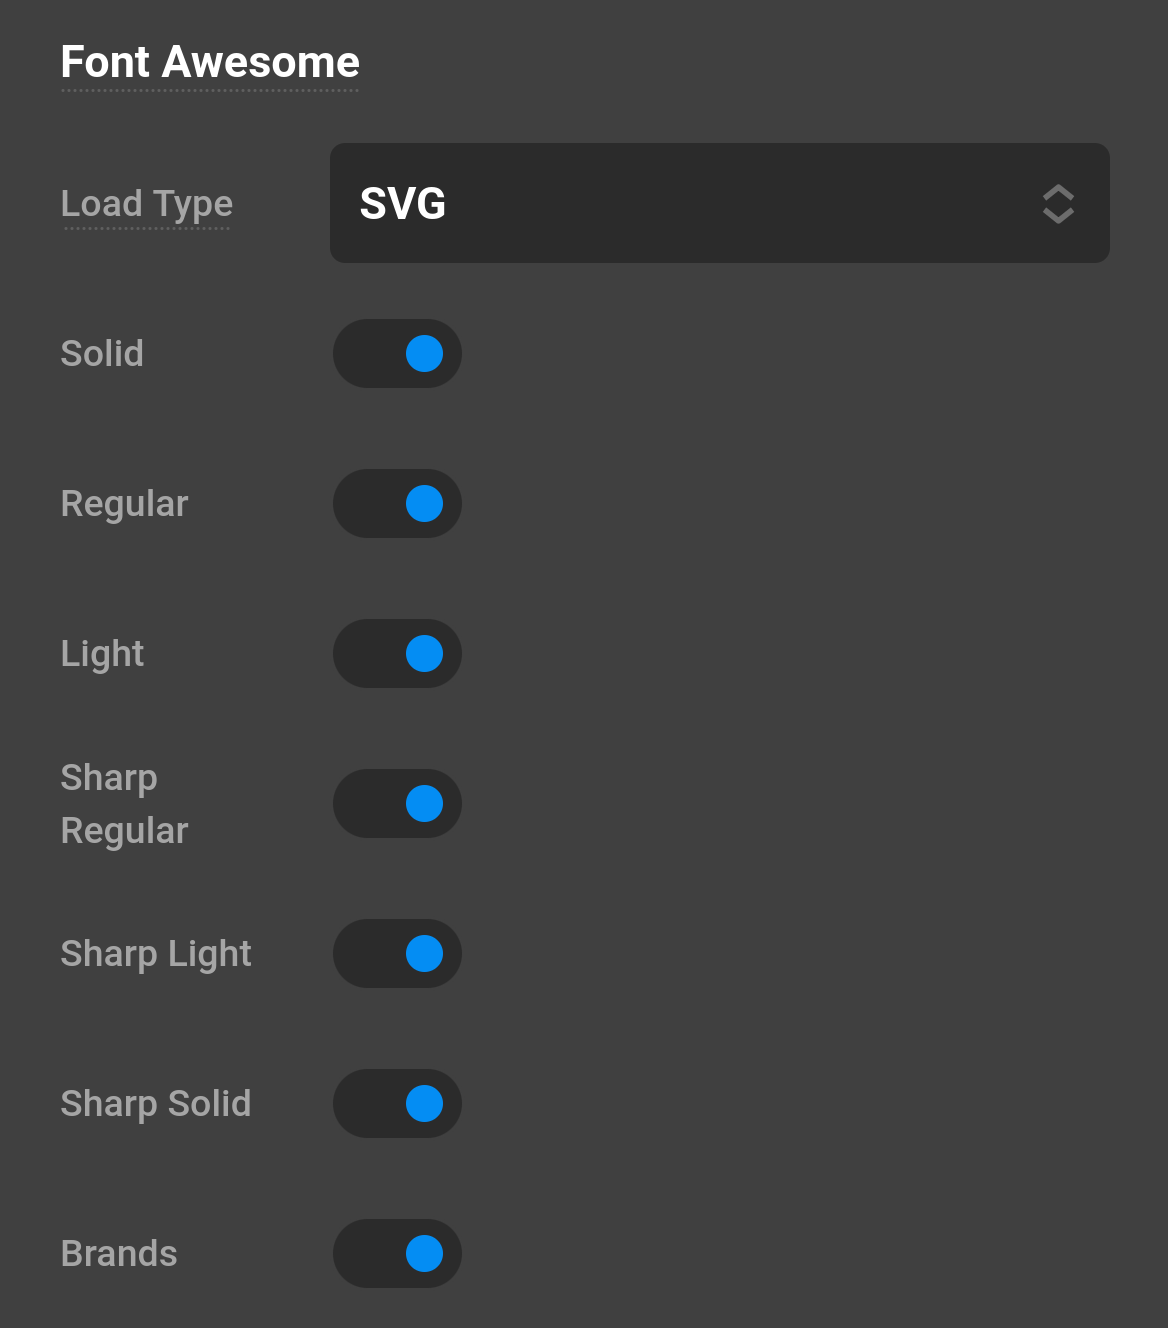Image resolution: width=1168 pixels, height=1328 pixels.
Task: Switch off the Sharp Light style
Action: tap(397, 953)
